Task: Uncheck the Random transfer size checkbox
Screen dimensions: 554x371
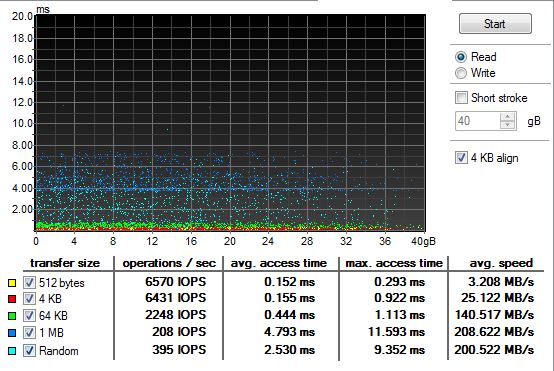Action: [x=29, y=351]
